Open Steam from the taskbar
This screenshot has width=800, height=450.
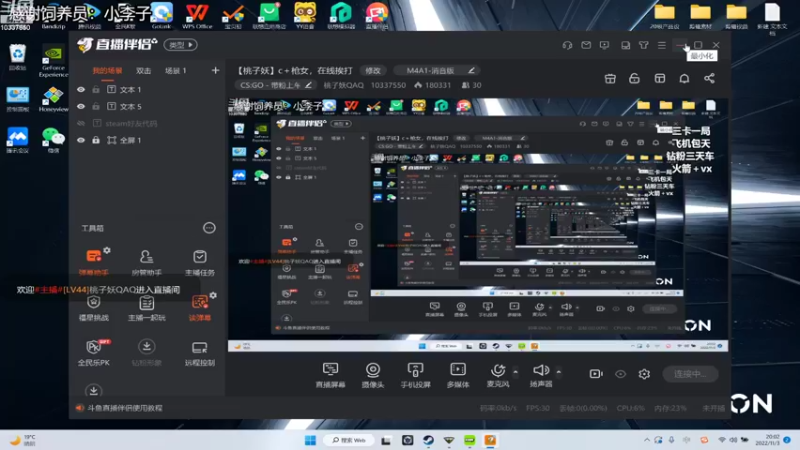click(428, 440)
